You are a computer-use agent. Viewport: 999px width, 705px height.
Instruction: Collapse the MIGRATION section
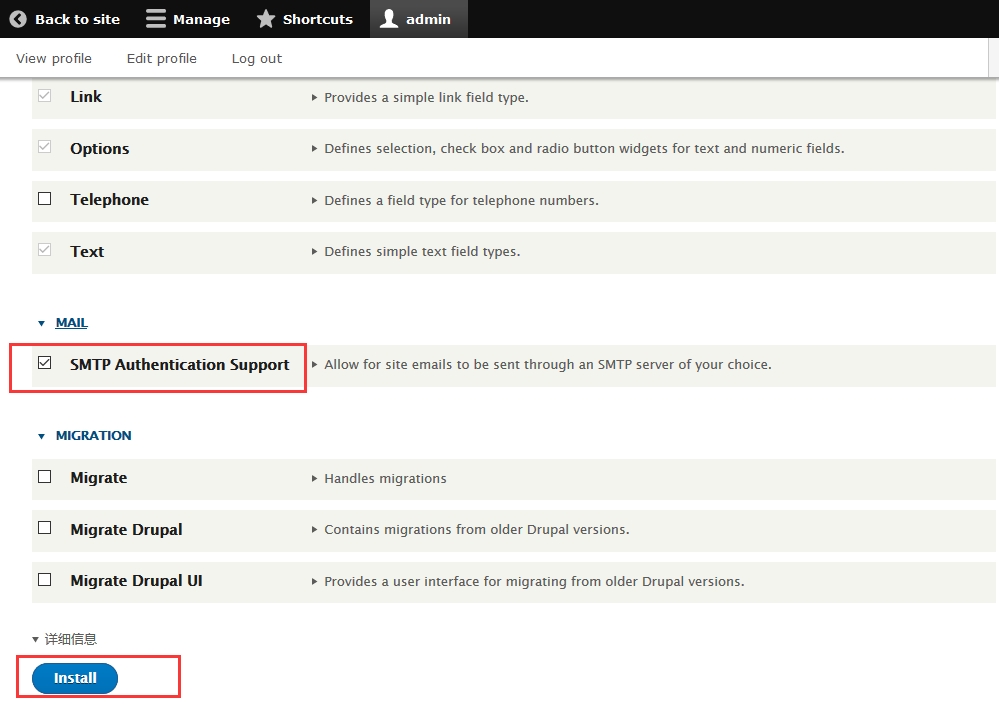[x=93, y=436]
